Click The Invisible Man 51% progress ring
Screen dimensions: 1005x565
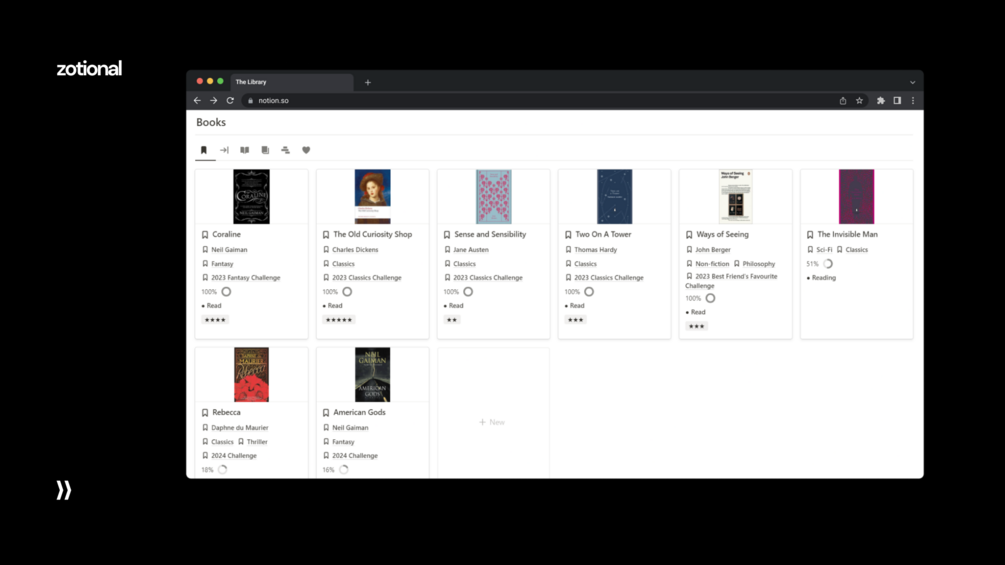pos(828,264)
